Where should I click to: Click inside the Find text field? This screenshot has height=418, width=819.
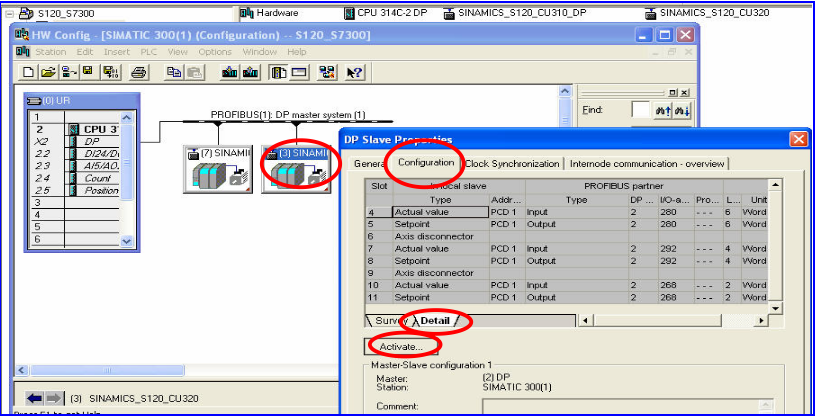[x=641, y=111]
